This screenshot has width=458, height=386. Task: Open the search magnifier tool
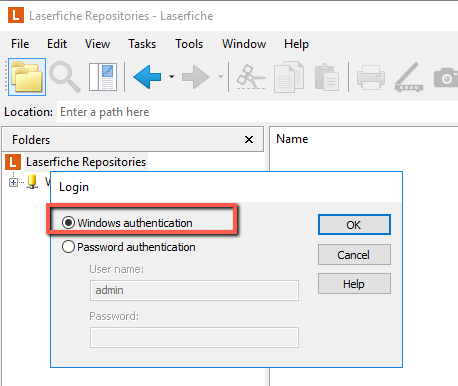click(65, 77)
